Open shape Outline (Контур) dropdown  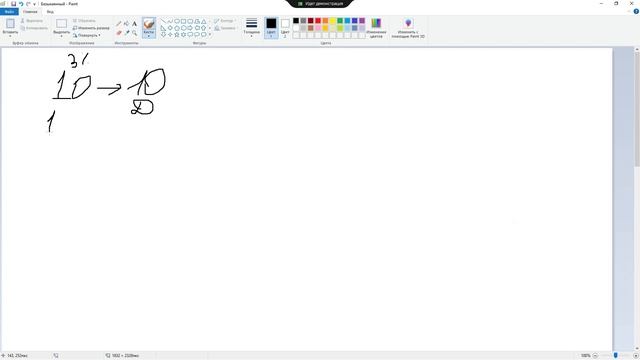(x=224, y=20)
